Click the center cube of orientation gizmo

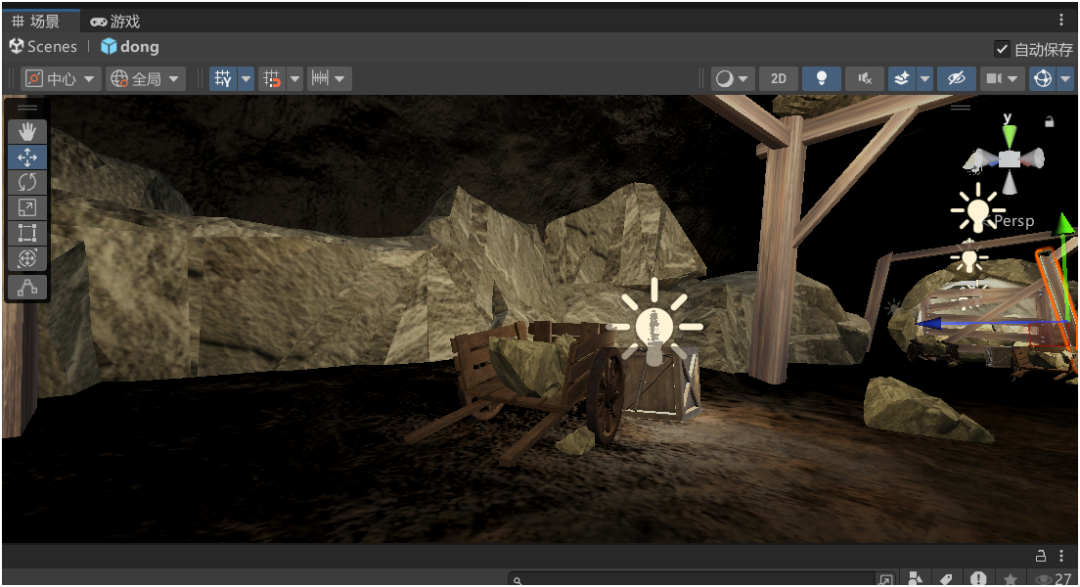1009,159
